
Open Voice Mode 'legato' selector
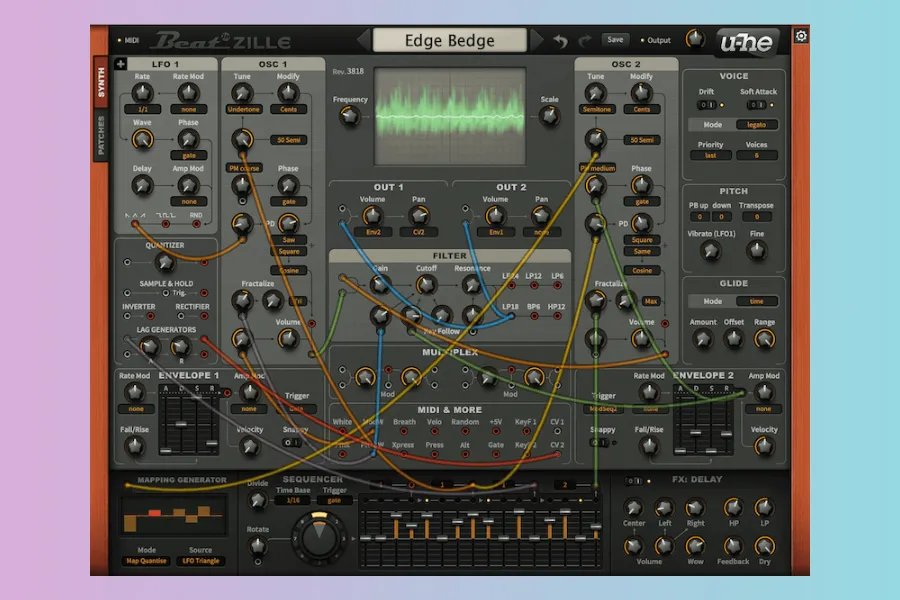[756, 125]
